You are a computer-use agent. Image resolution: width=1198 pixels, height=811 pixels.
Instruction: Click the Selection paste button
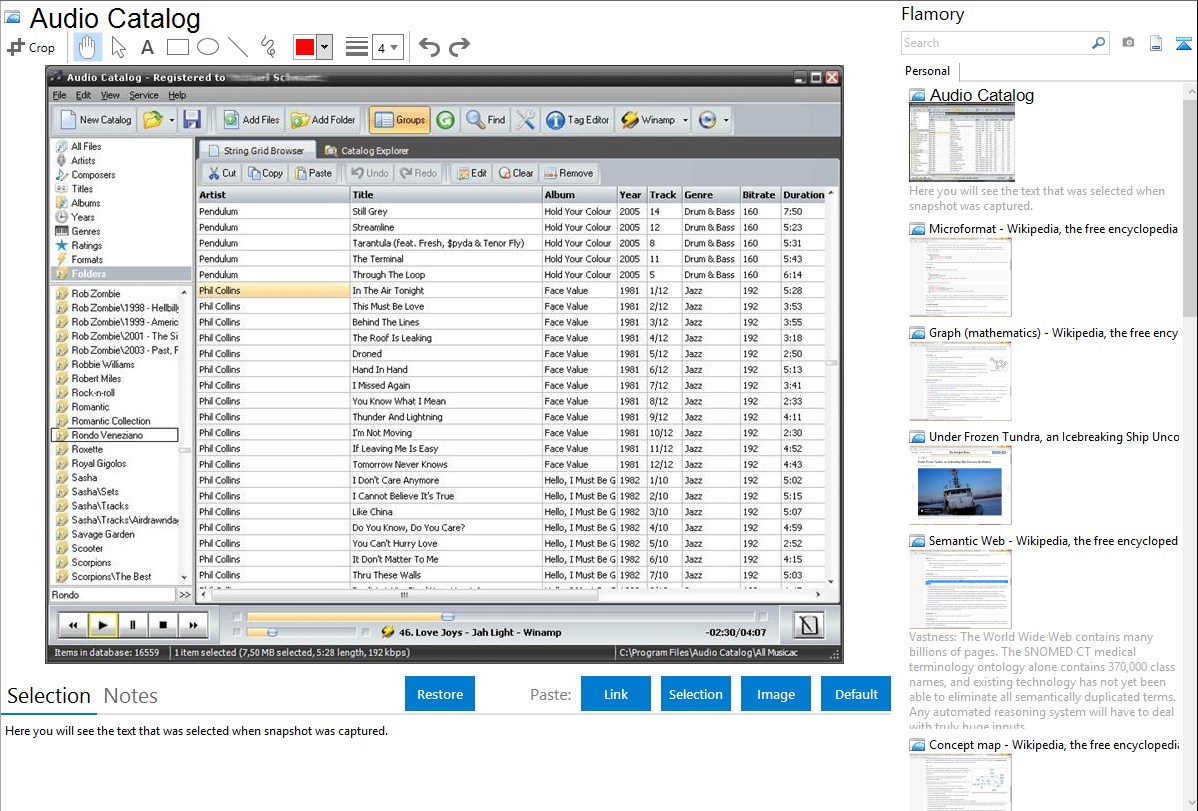click(x=695, y=694)
